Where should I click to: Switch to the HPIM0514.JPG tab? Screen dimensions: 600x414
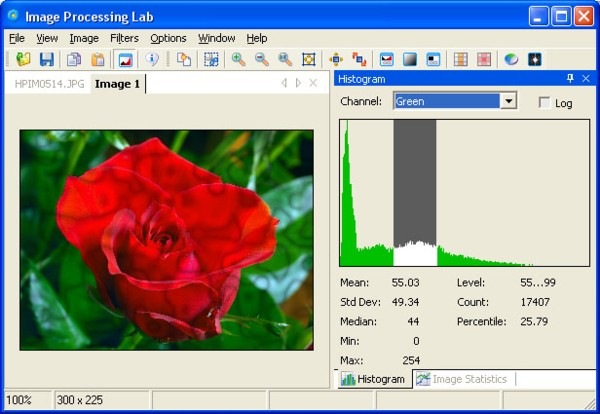pyautogui.click(x=49, y=84)
